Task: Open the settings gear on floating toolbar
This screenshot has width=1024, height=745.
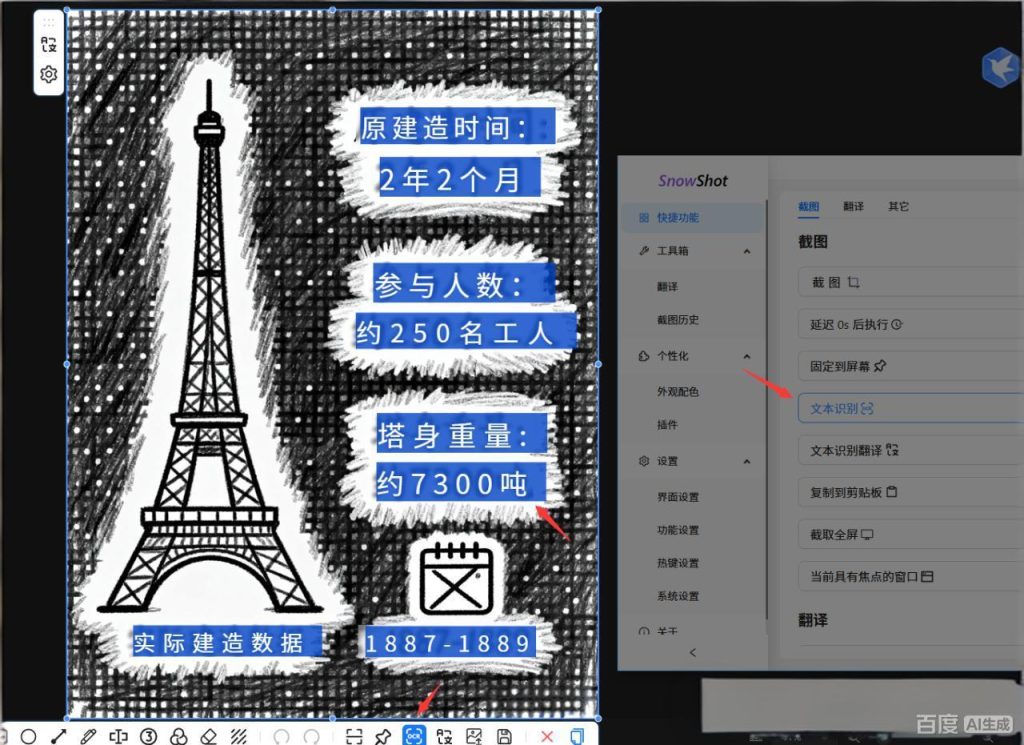Action: point(48,74)
